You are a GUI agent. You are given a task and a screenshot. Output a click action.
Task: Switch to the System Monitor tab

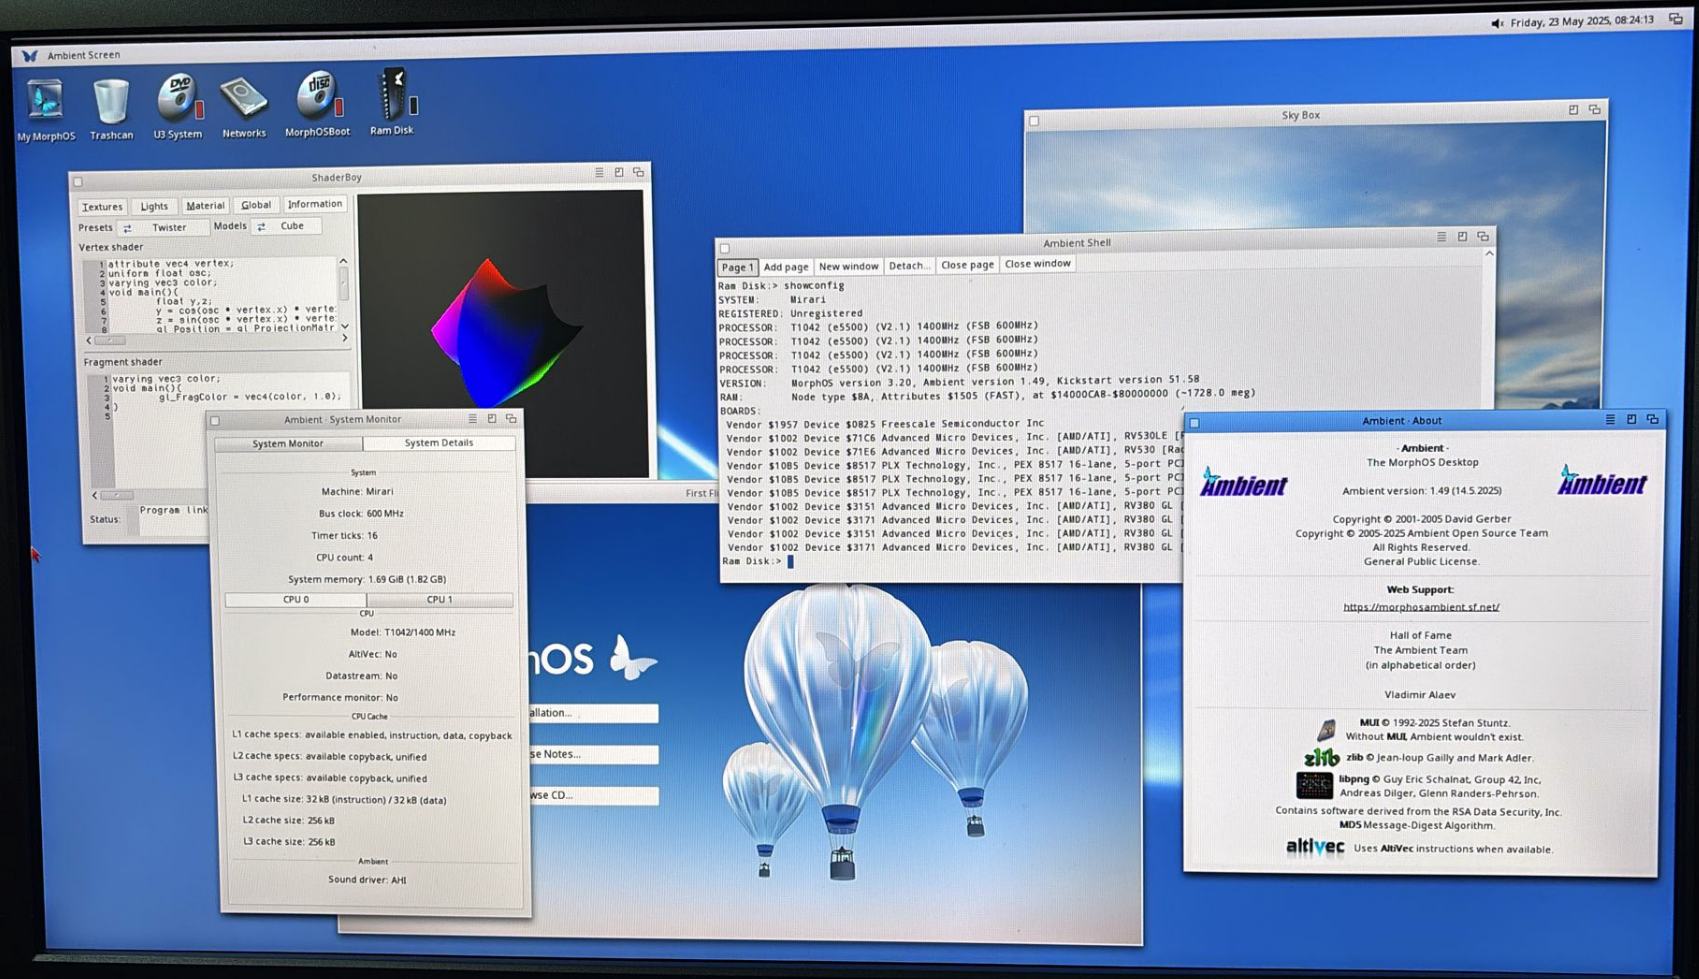pos(288,444)
